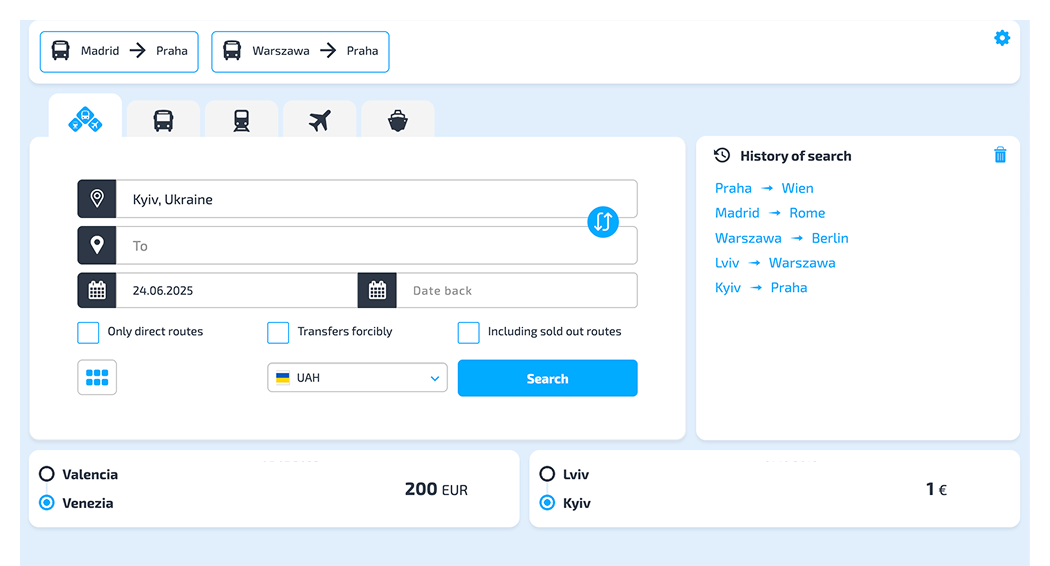Screen dimensions: 1050x566
Task: Click the departure location pin icon
Action: (97, 198)
